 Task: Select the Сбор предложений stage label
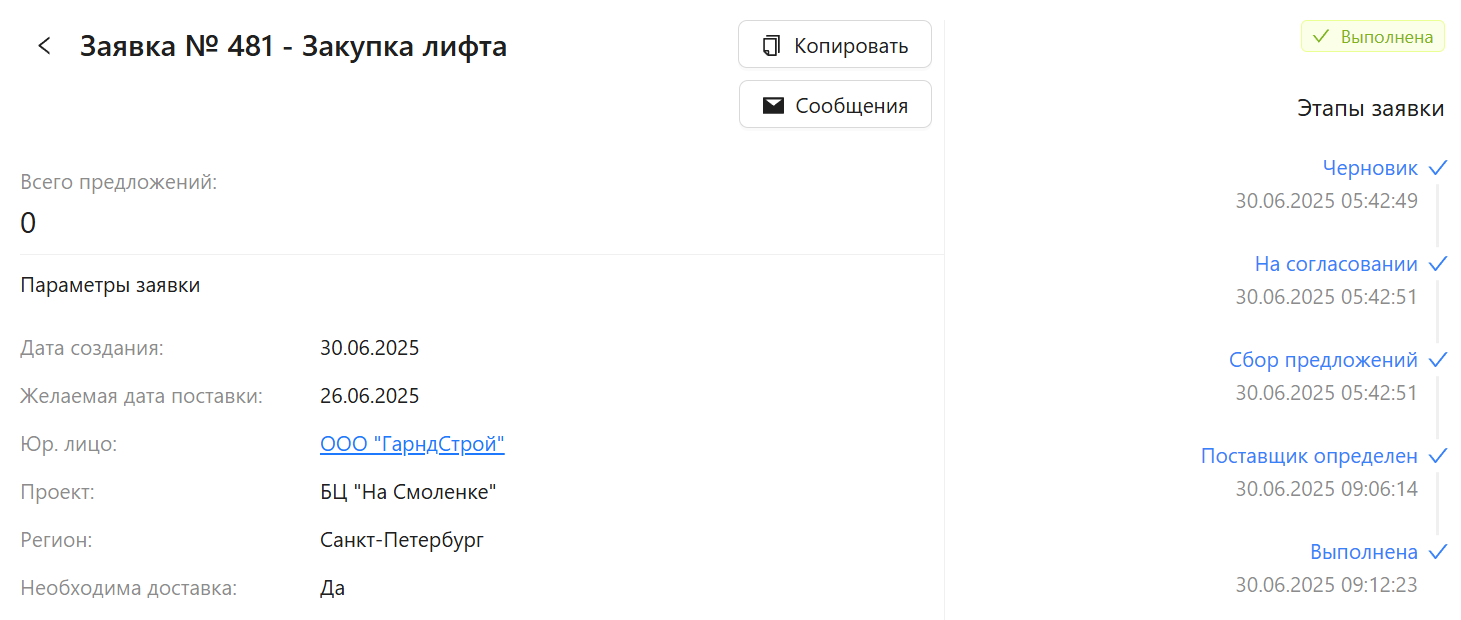click(x=1323, y=360)
